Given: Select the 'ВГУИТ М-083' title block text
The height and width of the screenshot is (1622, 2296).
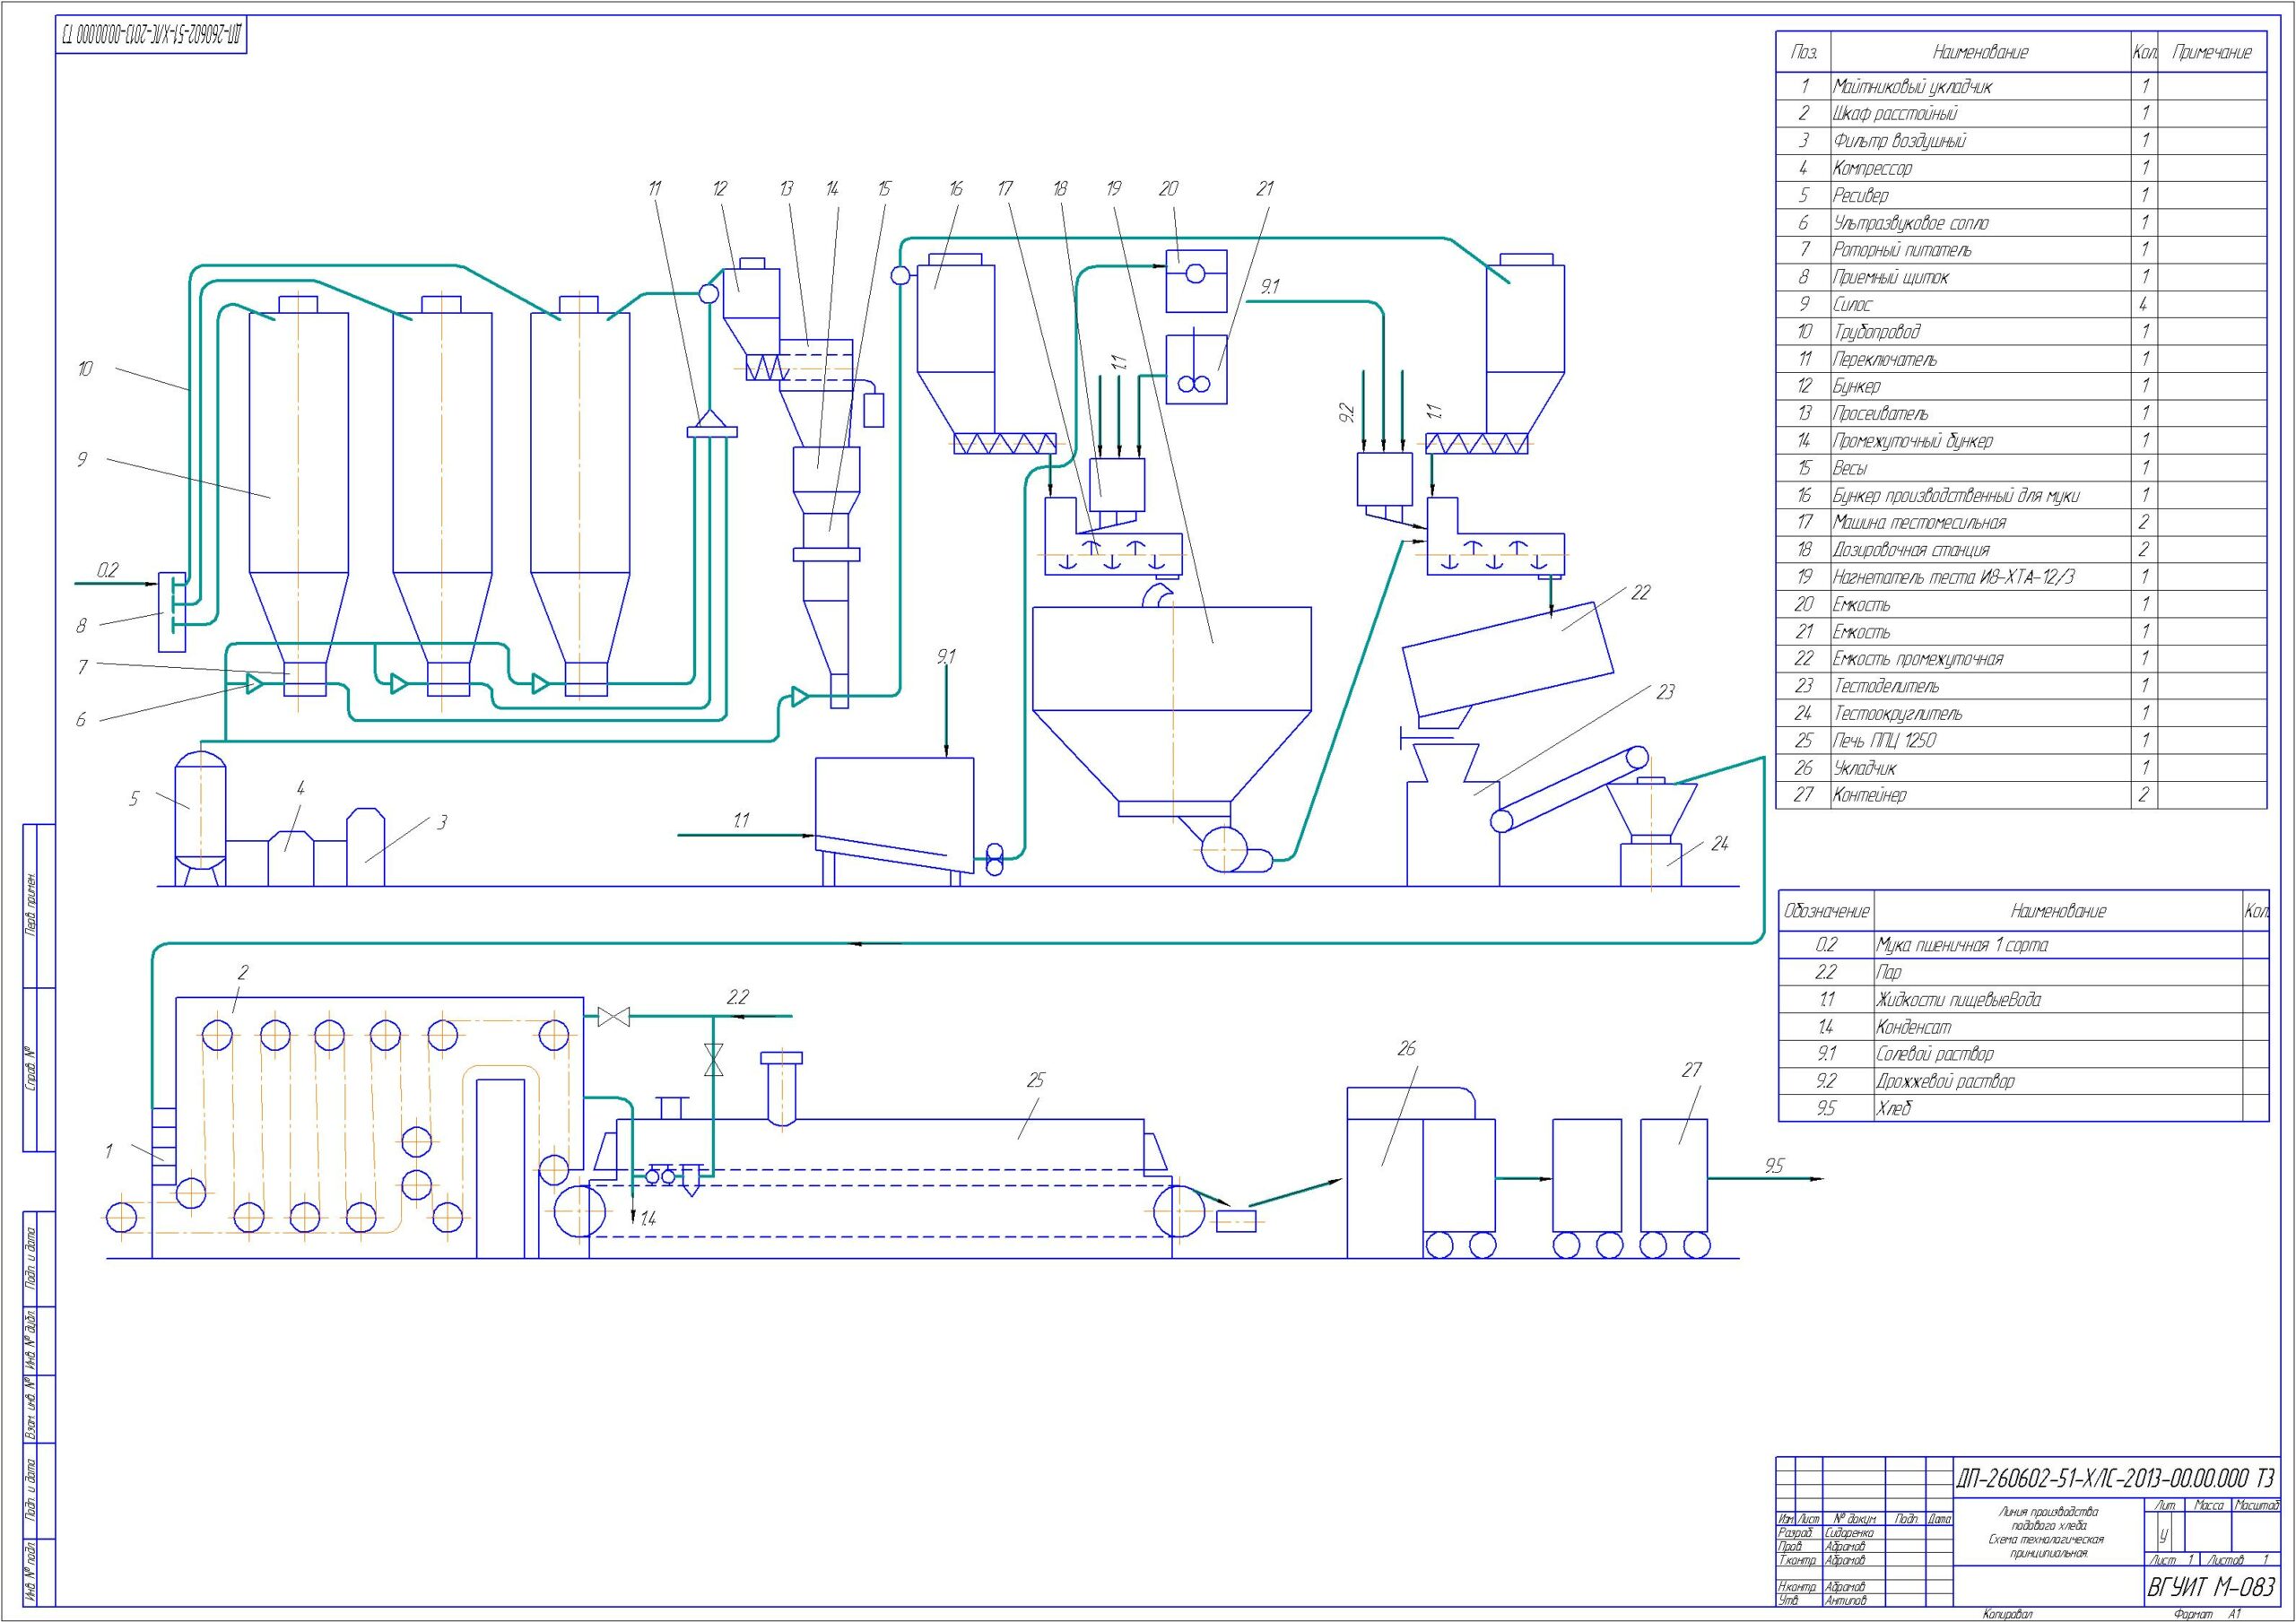Looking at the screenshot, I should [2210, 1588].
